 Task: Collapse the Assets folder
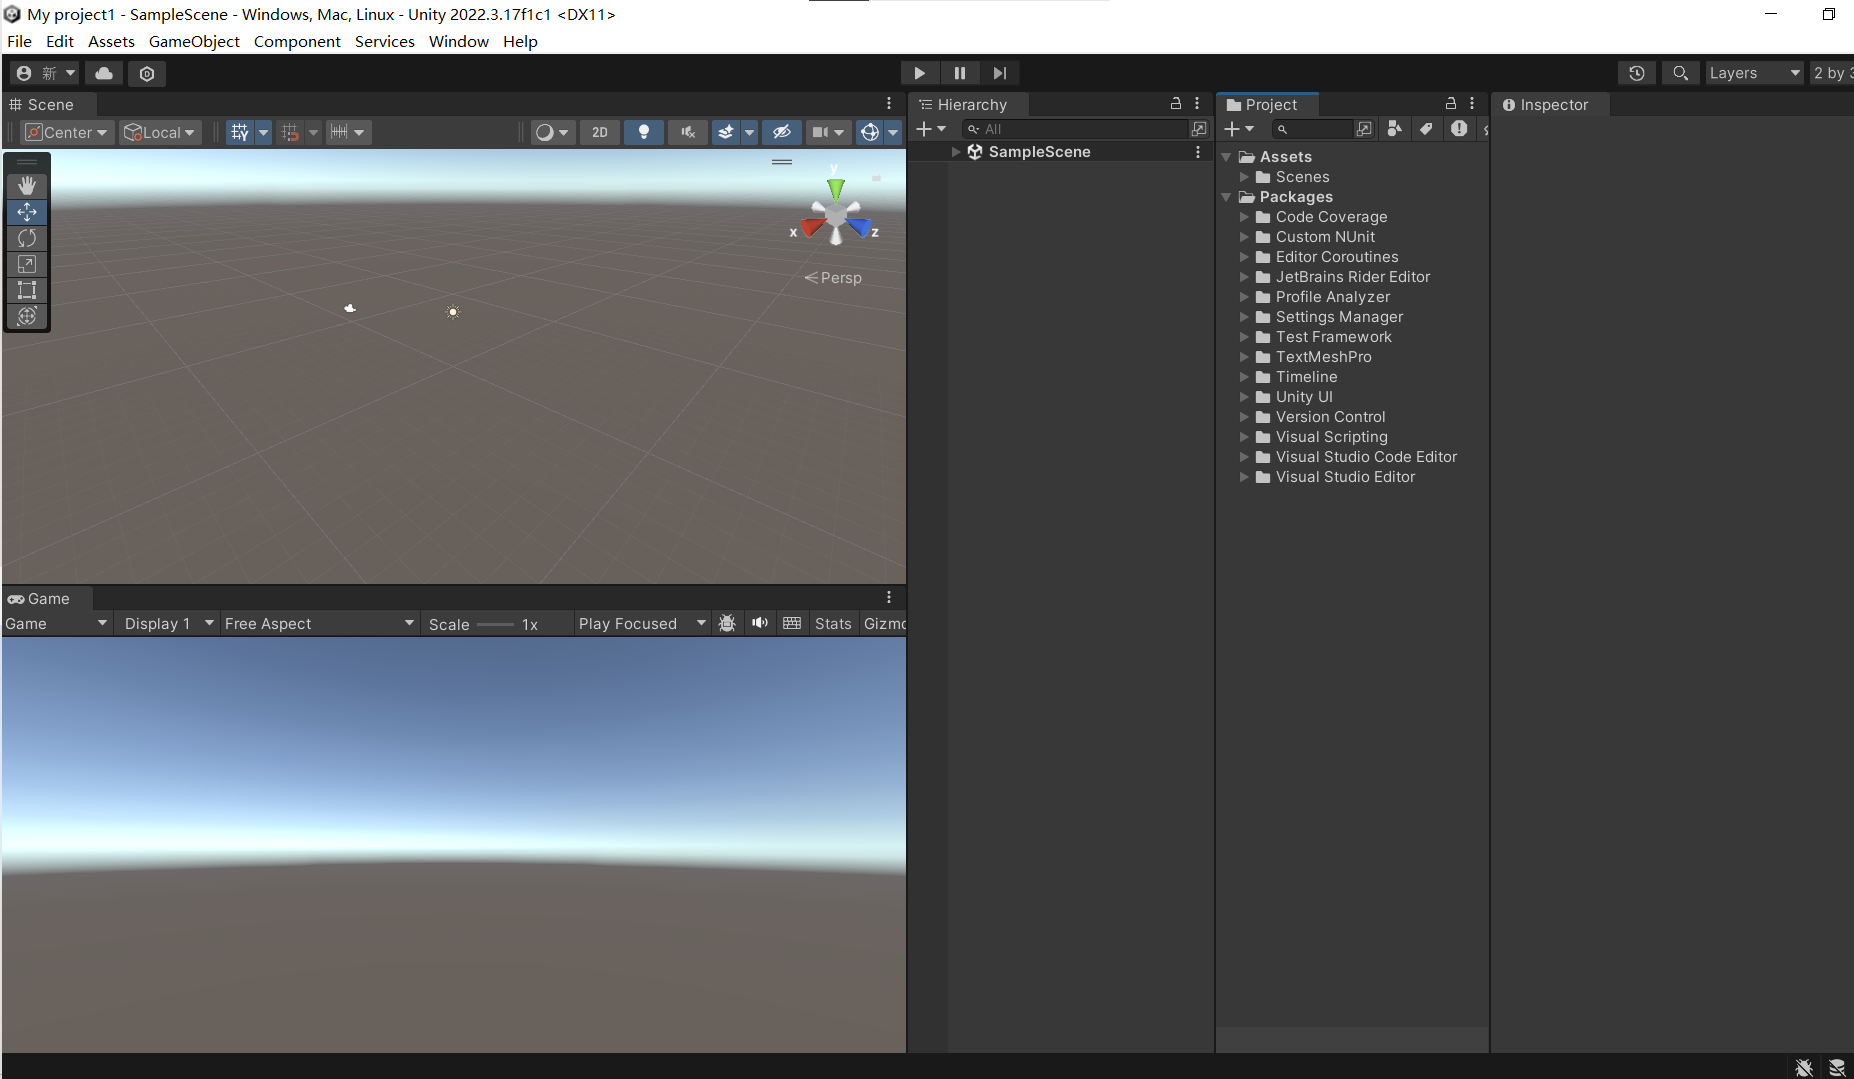point(1226,157)
